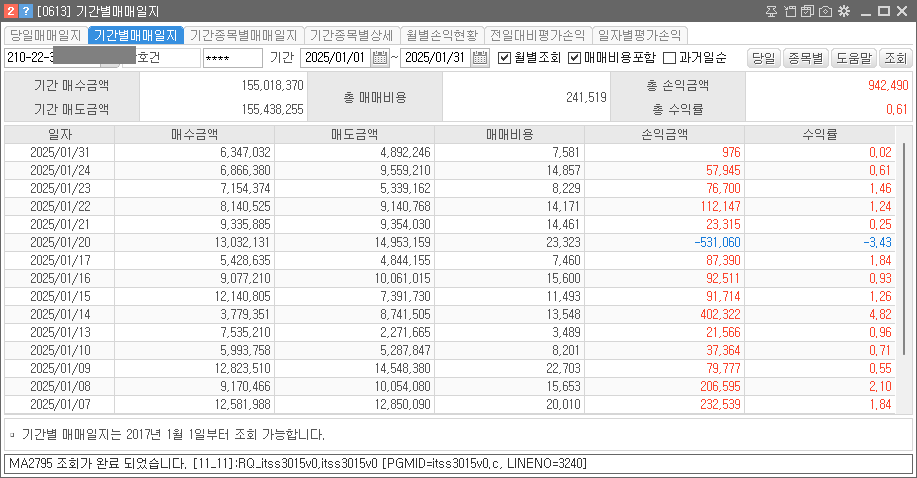This screenshot has width=917, height=478.
Task: Click the blue question mark icon
Action: 26,11
